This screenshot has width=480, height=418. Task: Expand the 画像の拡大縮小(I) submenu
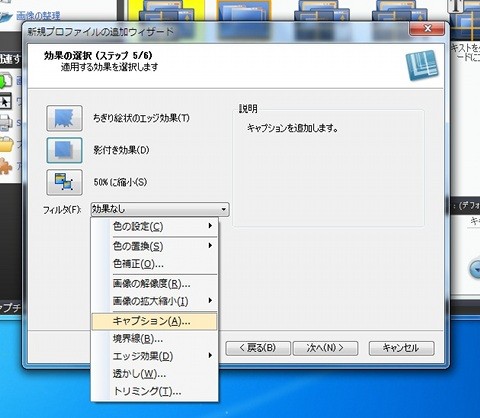155,301
